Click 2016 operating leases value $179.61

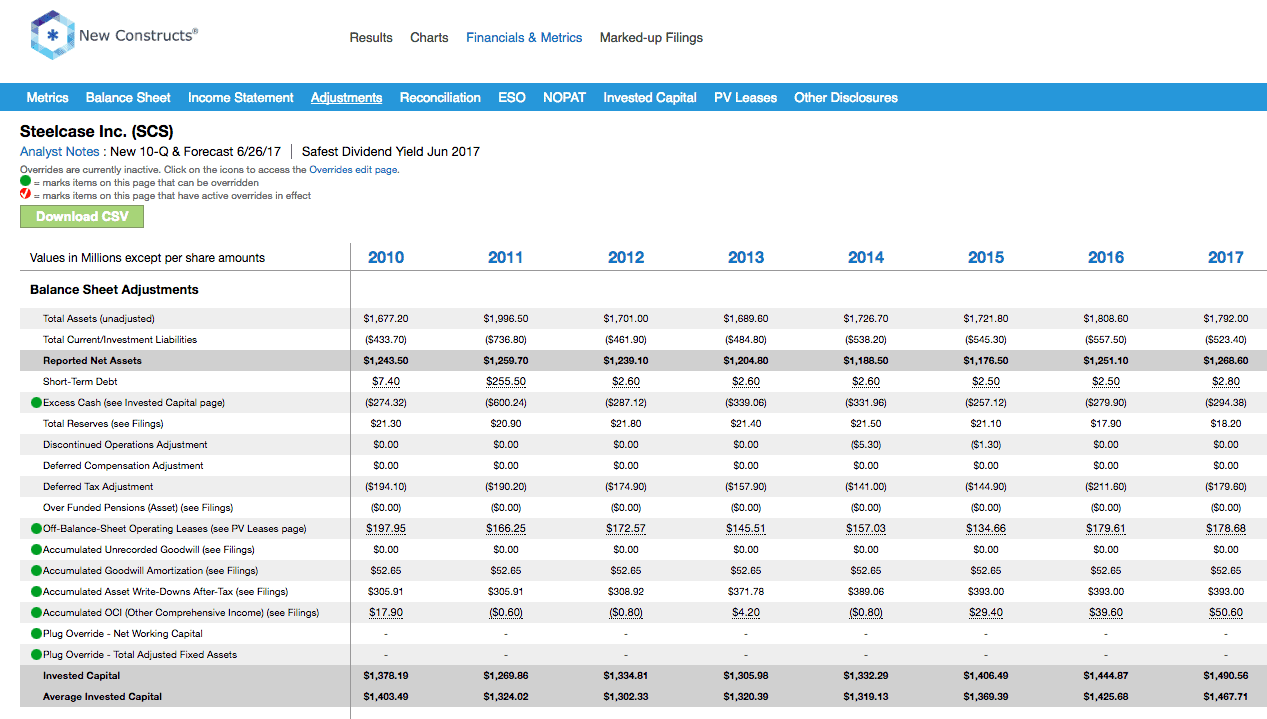[1106, 529]
